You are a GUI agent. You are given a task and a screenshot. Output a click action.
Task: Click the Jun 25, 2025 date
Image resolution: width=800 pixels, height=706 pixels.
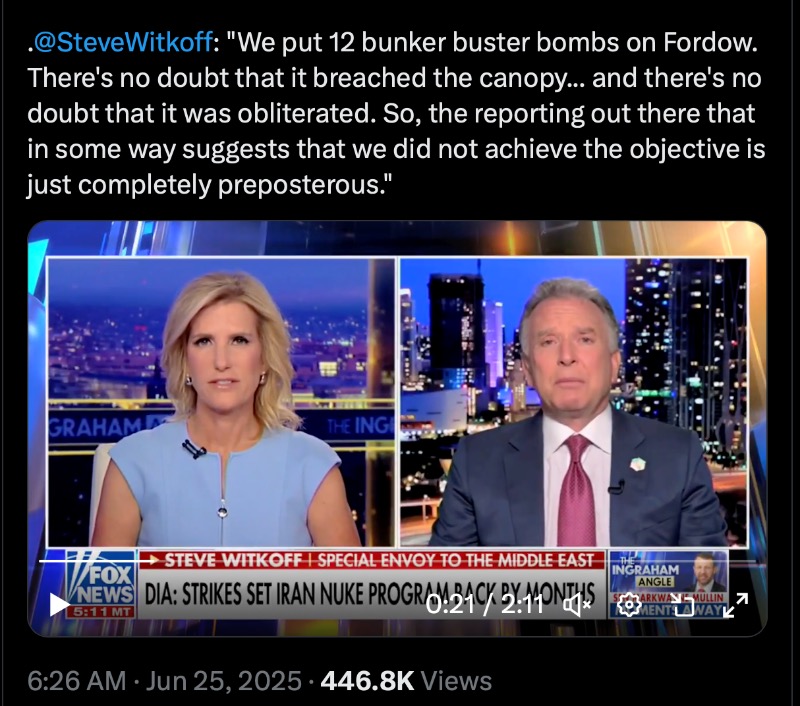click(x=223, y=681)
